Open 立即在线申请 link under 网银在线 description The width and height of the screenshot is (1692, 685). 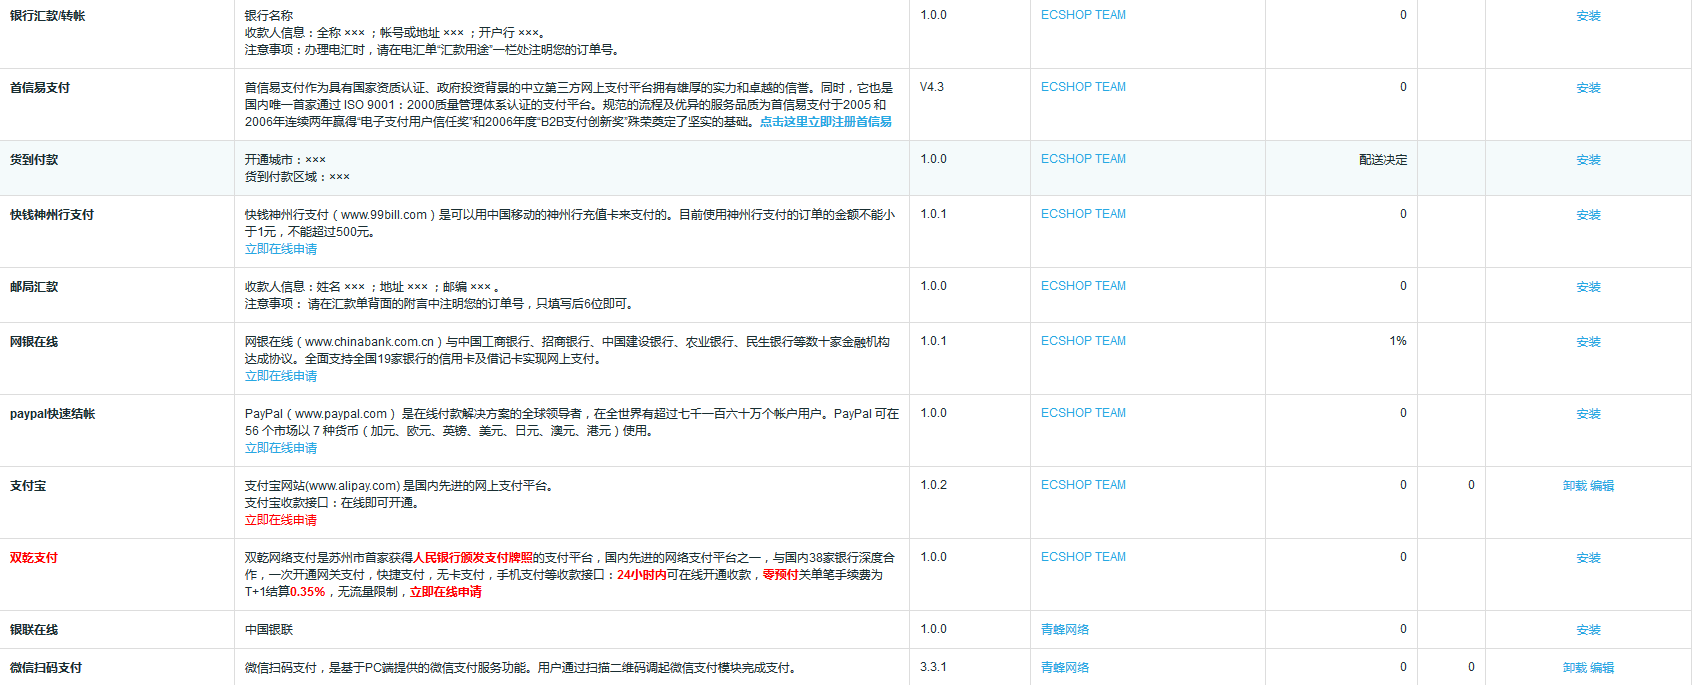pyautogui.click(x=281, y=376)
